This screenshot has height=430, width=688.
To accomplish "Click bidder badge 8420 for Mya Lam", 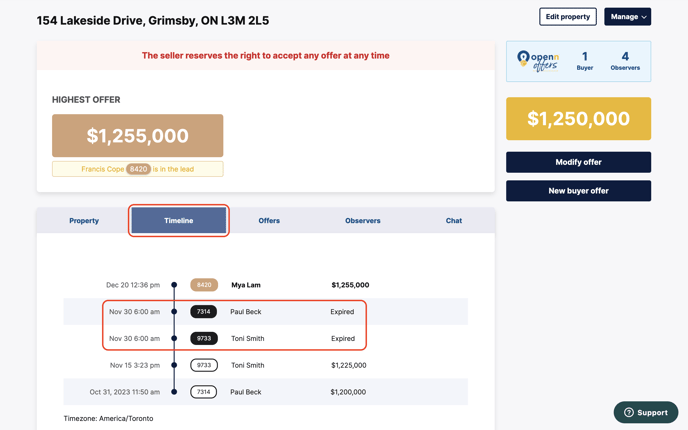I will pos(204,285).
